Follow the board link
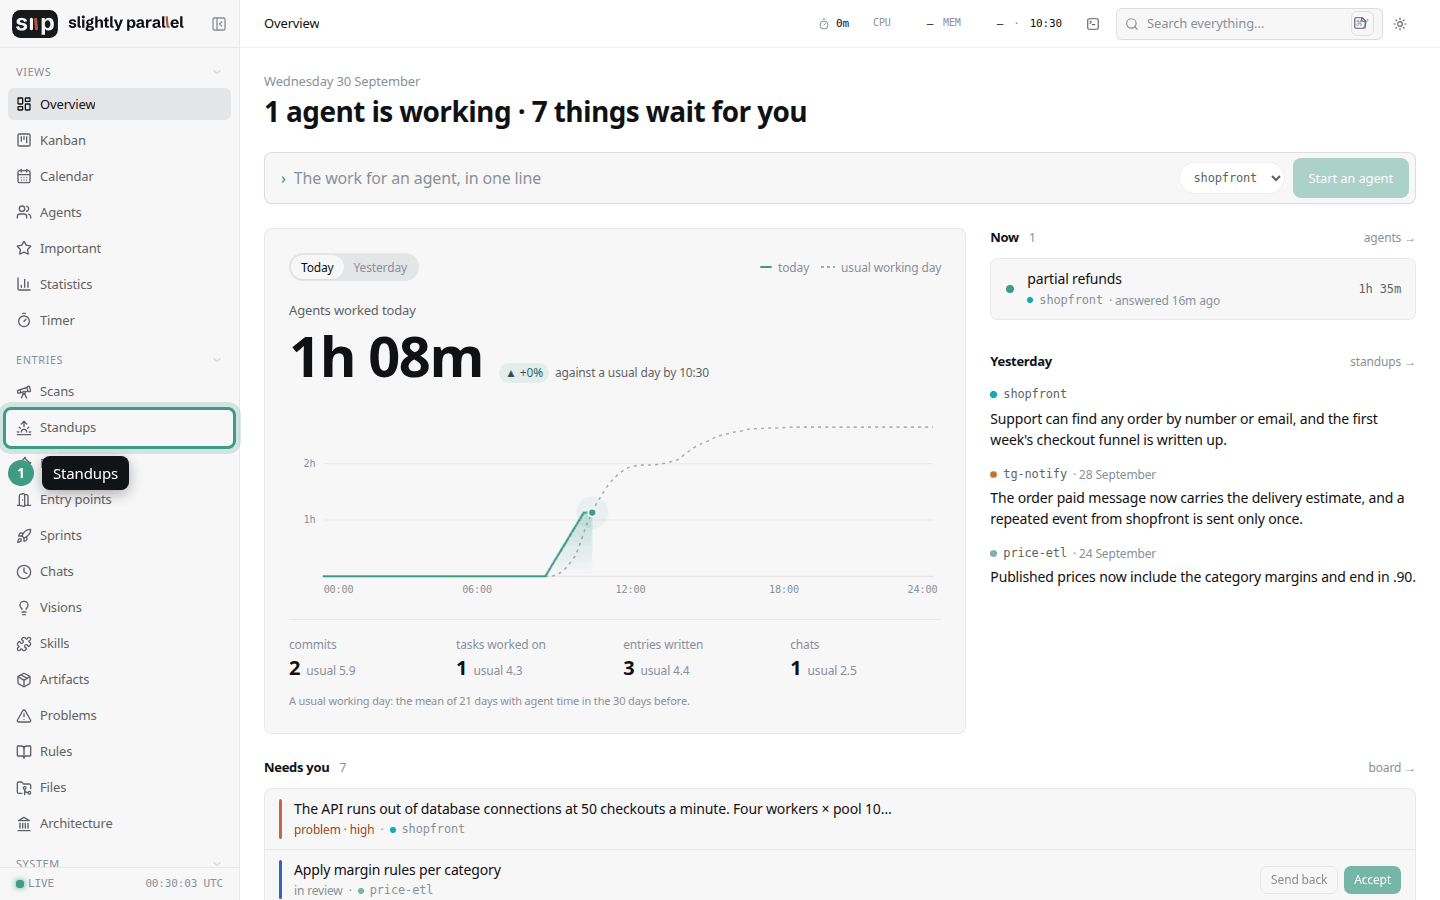 pyautogui.click(x=1391, y=768)
